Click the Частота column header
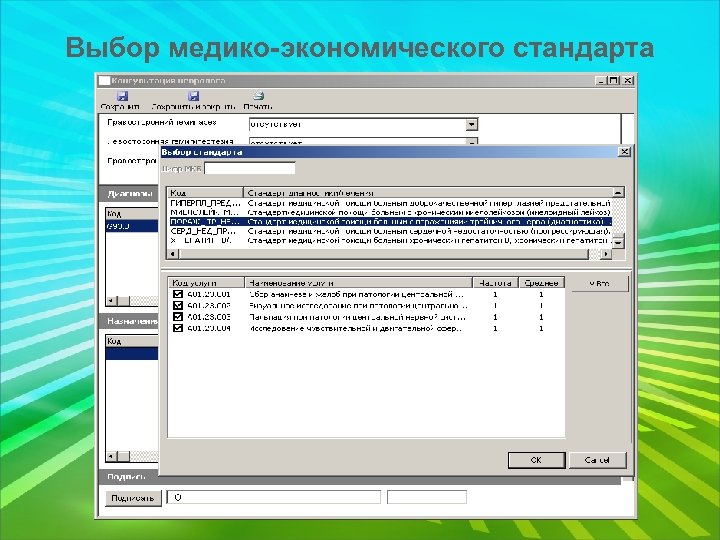This screenshot has width=720, height=540. [495, 283]
